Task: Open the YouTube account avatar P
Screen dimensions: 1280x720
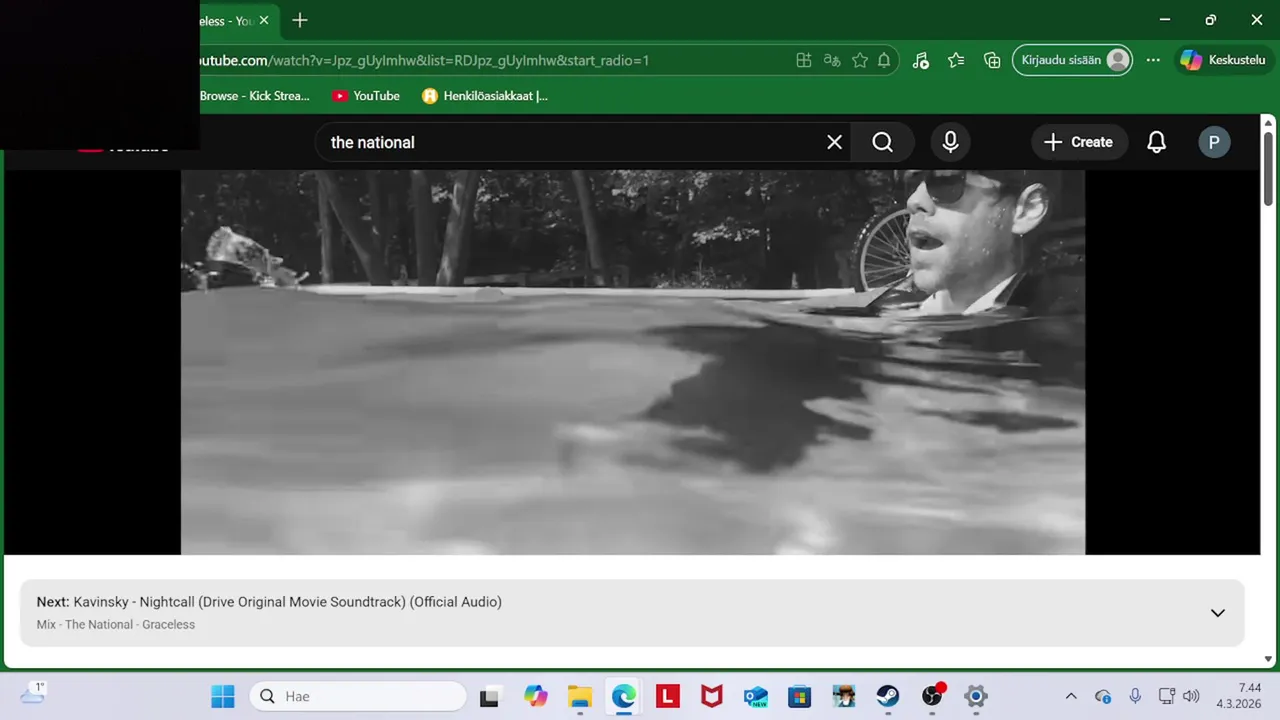Action: pyautogui.click(x=1214, y=142)
